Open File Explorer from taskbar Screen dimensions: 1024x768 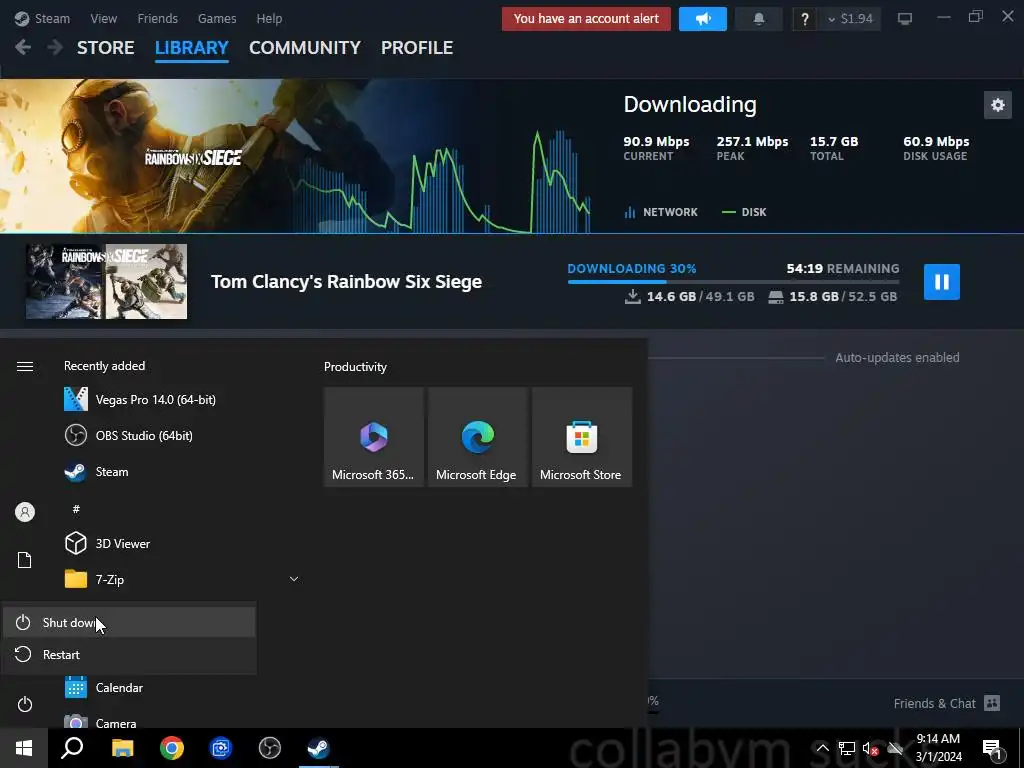(122, 748)
